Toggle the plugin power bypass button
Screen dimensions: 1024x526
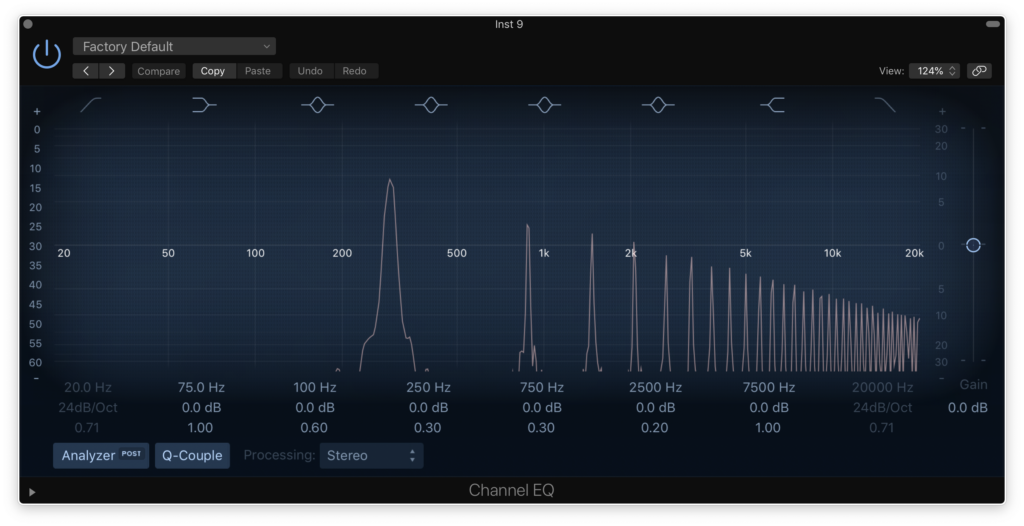[47, 54]
